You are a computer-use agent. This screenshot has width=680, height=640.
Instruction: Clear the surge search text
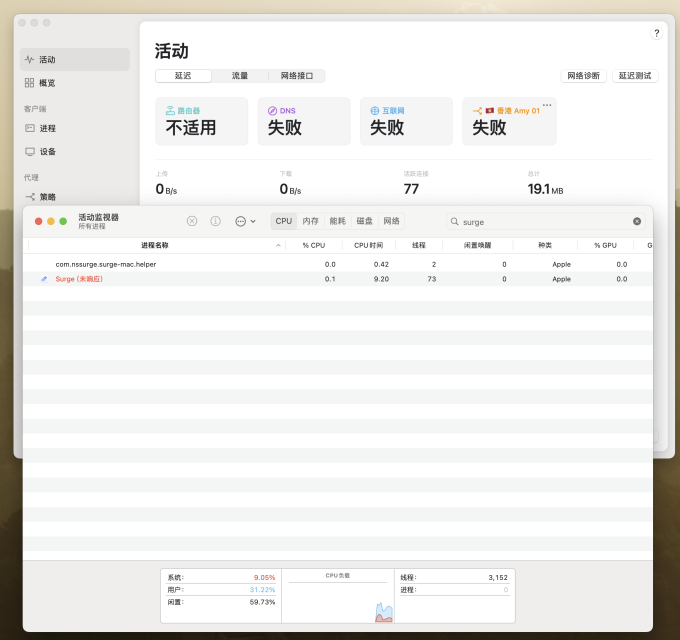tap(637, 222)
